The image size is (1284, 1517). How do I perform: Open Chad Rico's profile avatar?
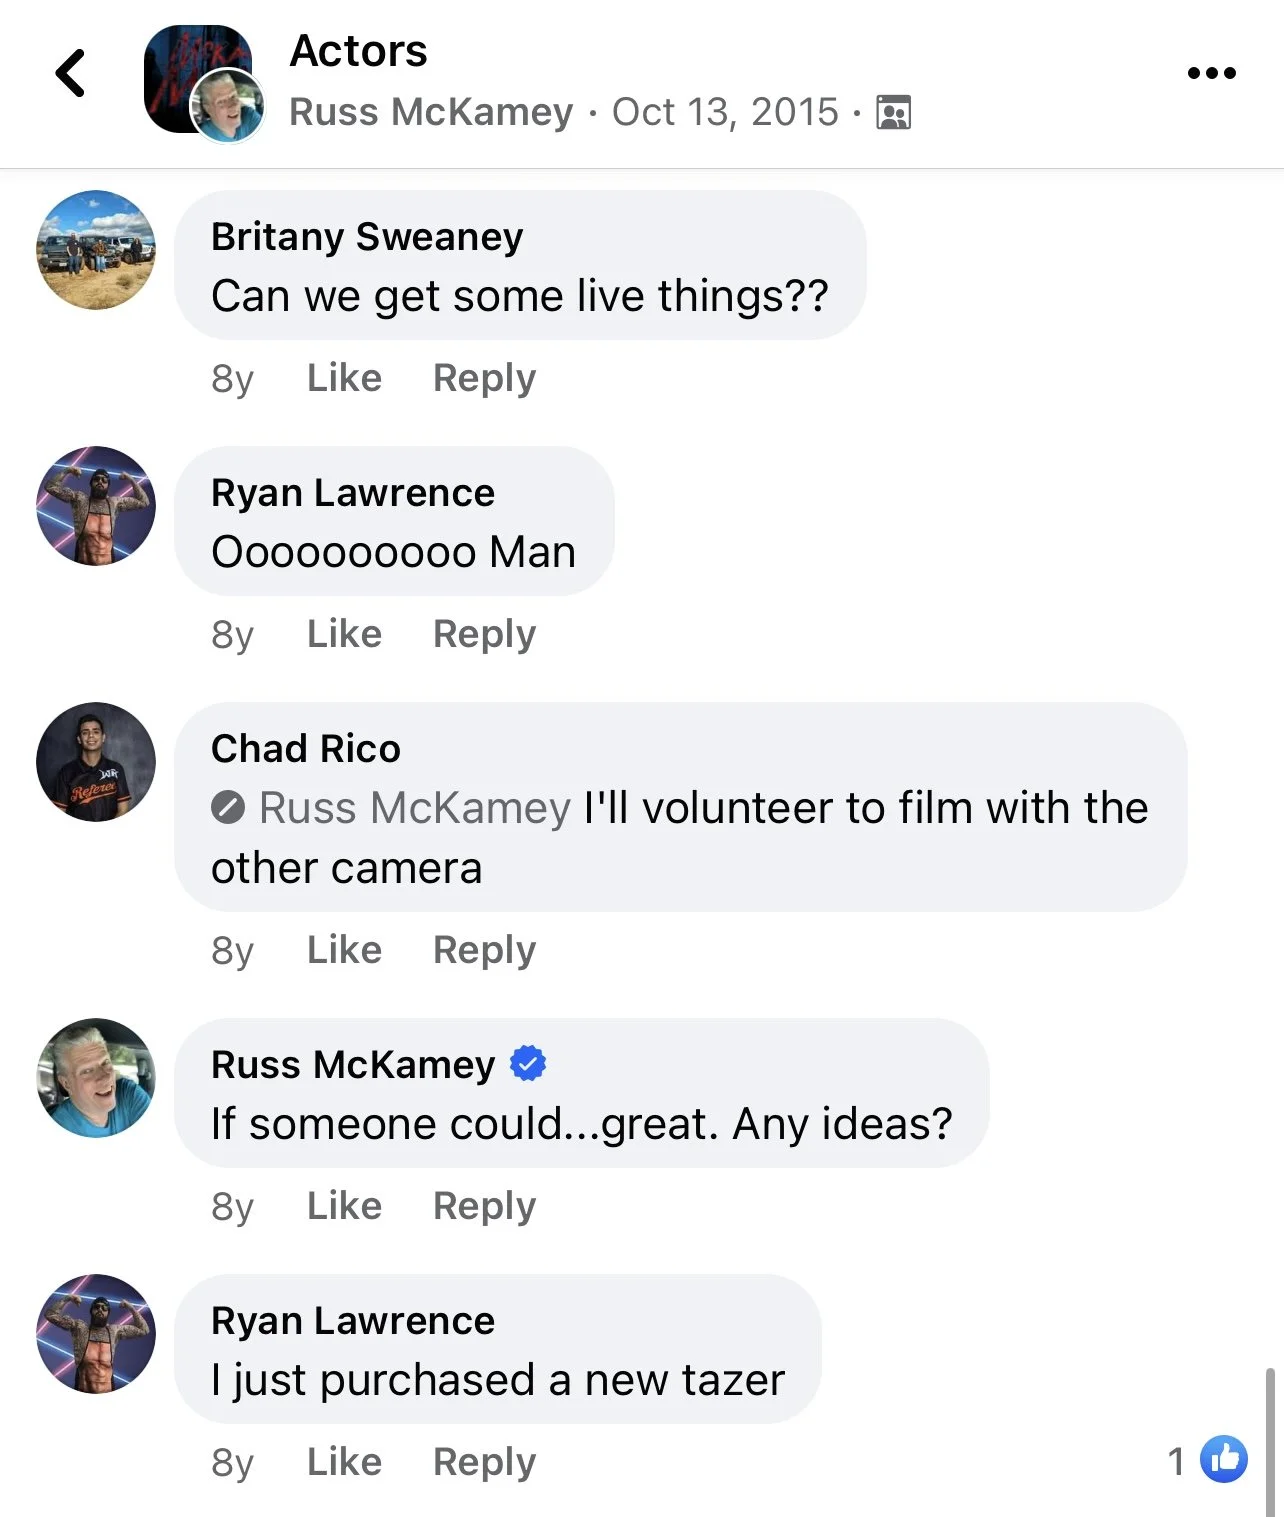point(96,762)
